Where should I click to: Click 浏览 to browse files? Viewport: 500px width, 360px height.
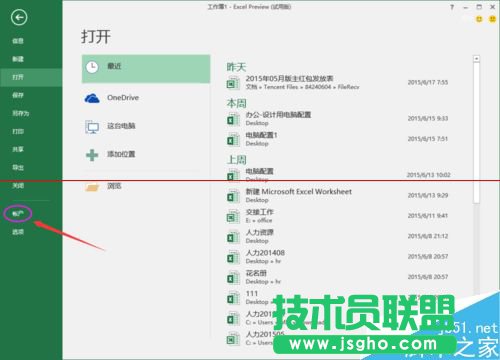click(x=146, y=186)
